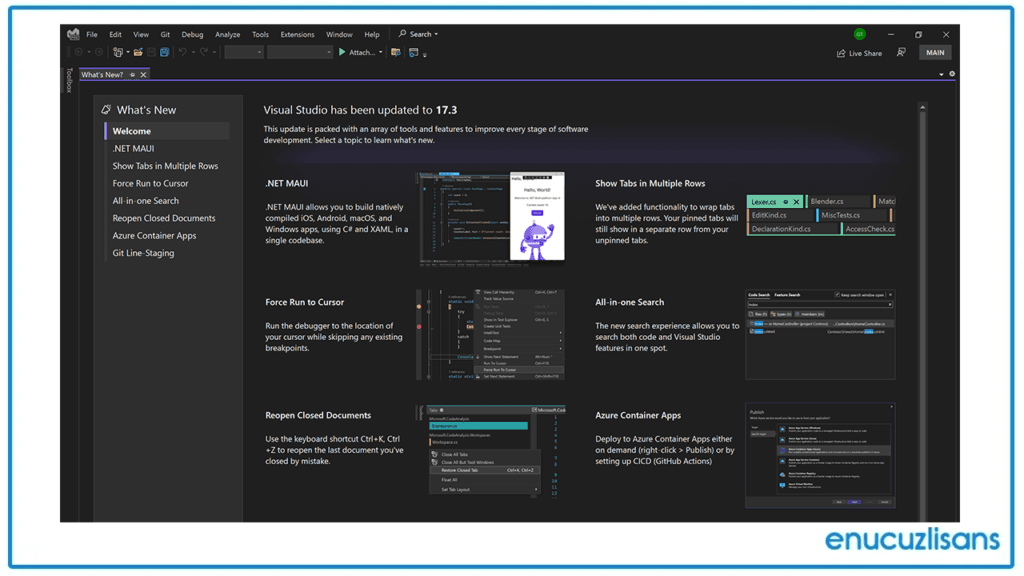This screenshot has width=1024, height=576.
Task: Click the Open File toolbar icon
Action: pyautogui.click(x=138, y=52)
